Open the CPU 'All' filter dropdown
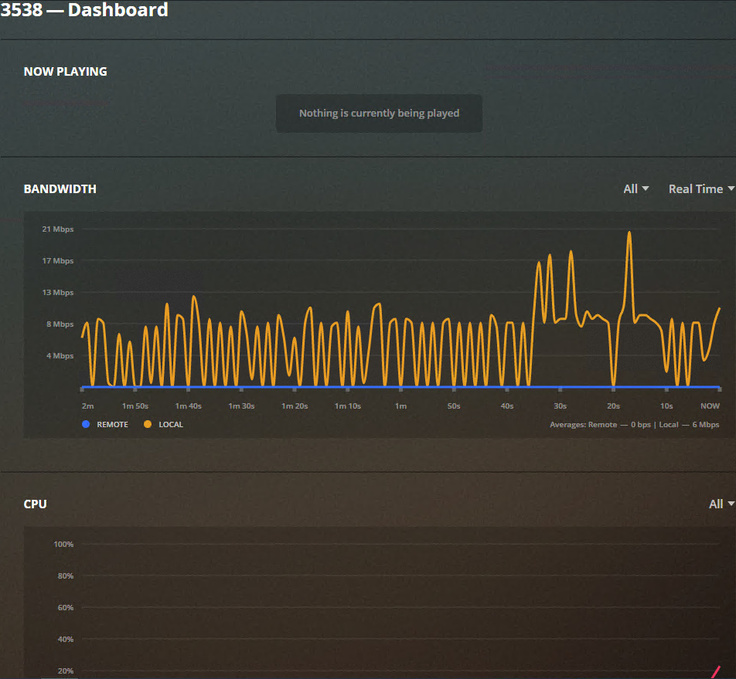The image size is (736, 679). pyautogui.click(x=721, y=504)
